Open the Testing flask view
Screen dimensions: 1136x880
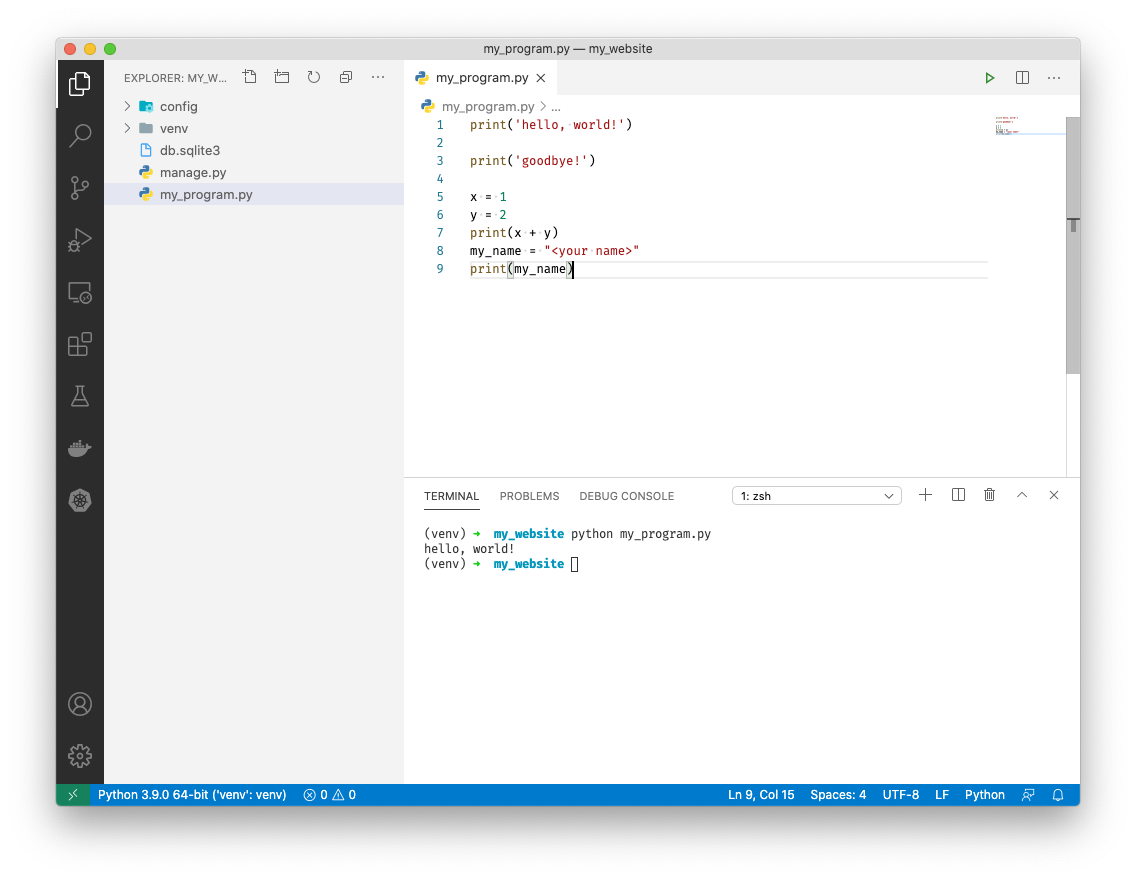(80, 395)
